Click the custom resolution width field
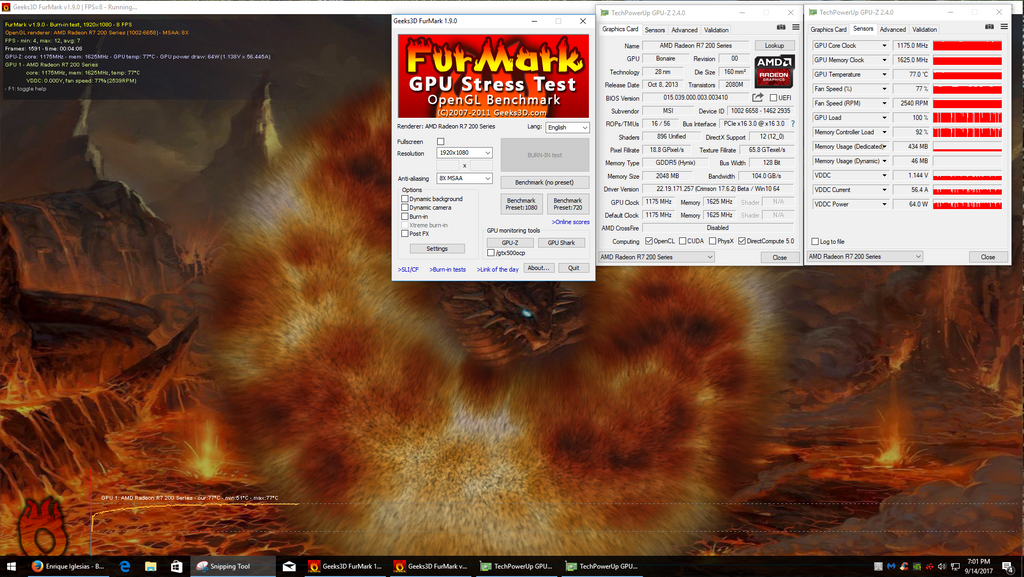Viewport: 1024px width, 577px height. 447,165
